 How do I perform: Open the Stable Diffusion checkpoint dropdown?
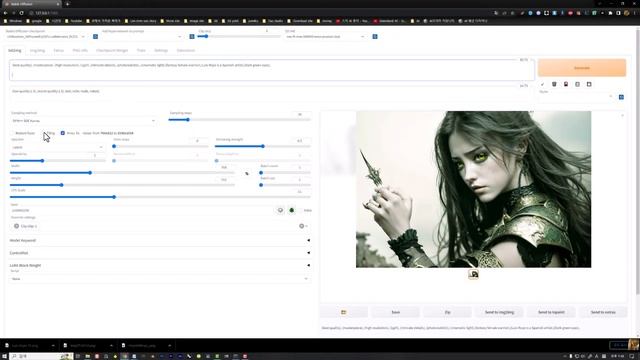tap(46, 37)
